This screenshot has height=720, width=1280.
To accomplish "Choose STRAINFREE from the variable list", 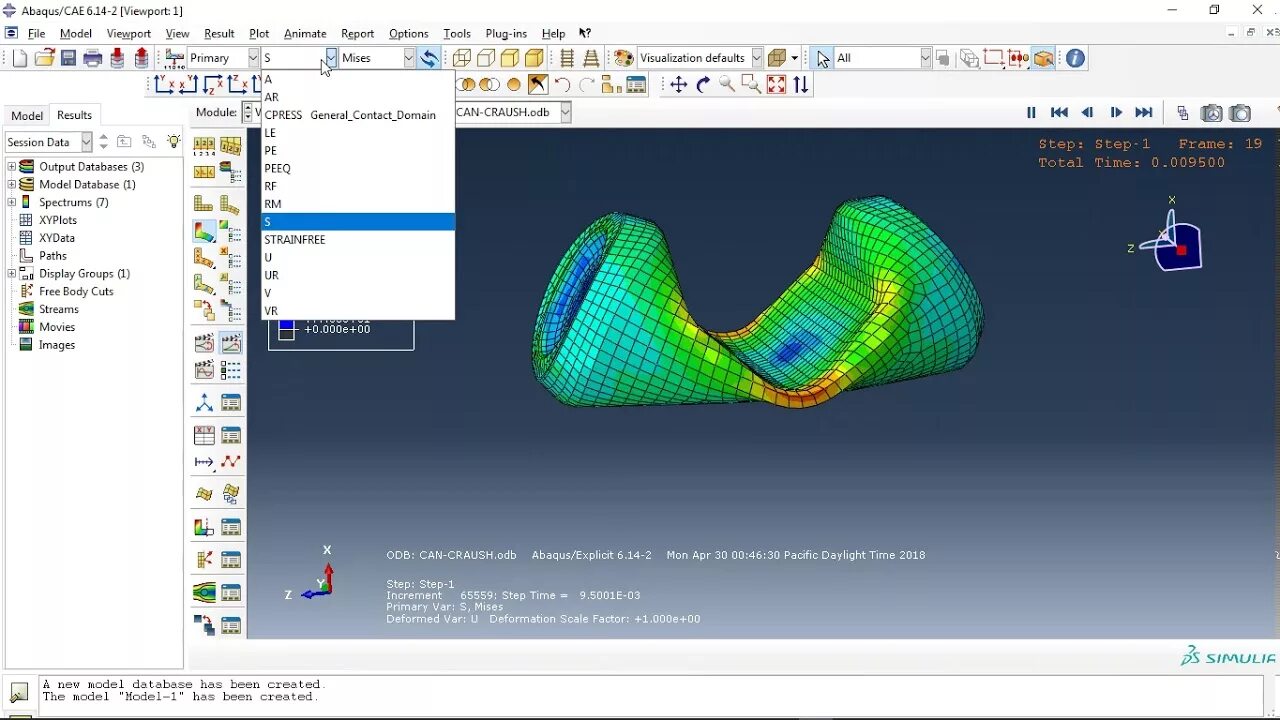I will [x=358, y=239].
